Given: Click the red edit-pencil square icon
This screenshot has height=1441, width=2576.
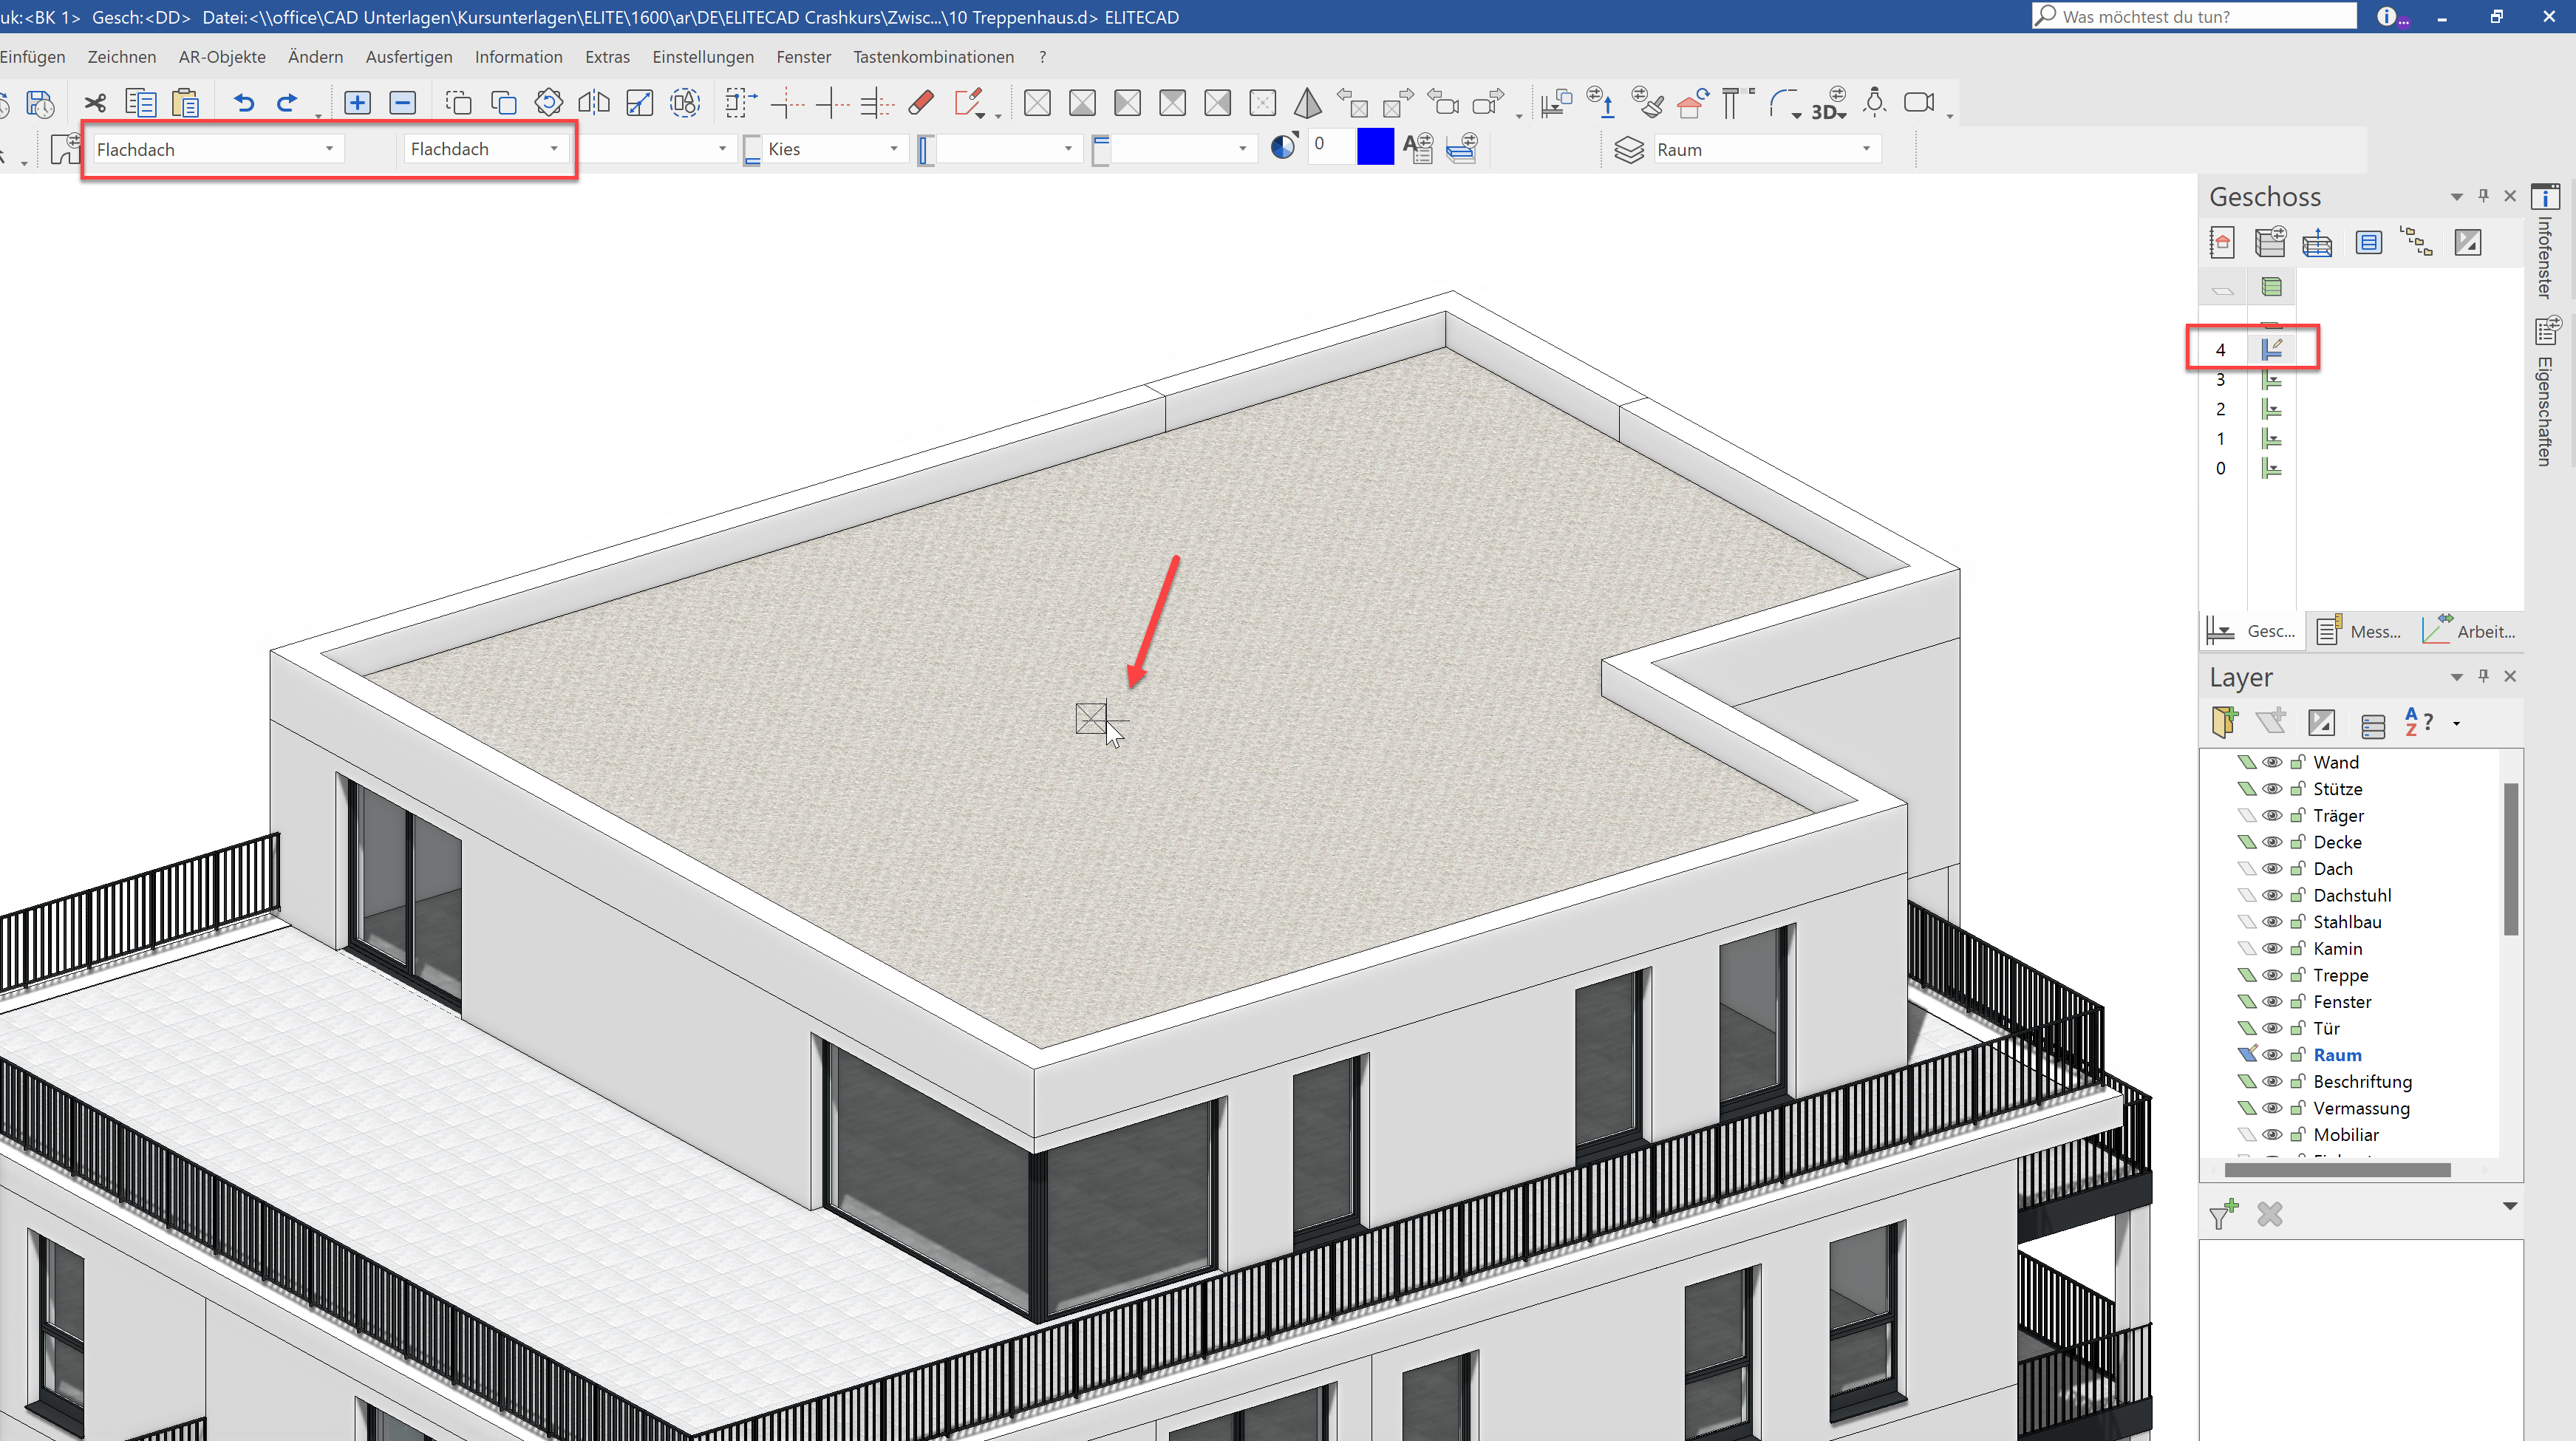Looking at the screenshot, I should pyautogui.click(x=969, y=103).
